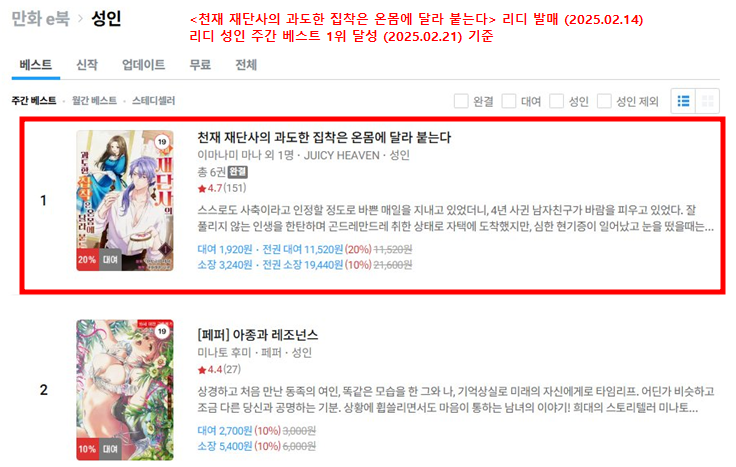Image resolution: width=736 pixels, height=467 pixels.
Task: Select the 무료 tab
Action: click(x=200, y=65)
